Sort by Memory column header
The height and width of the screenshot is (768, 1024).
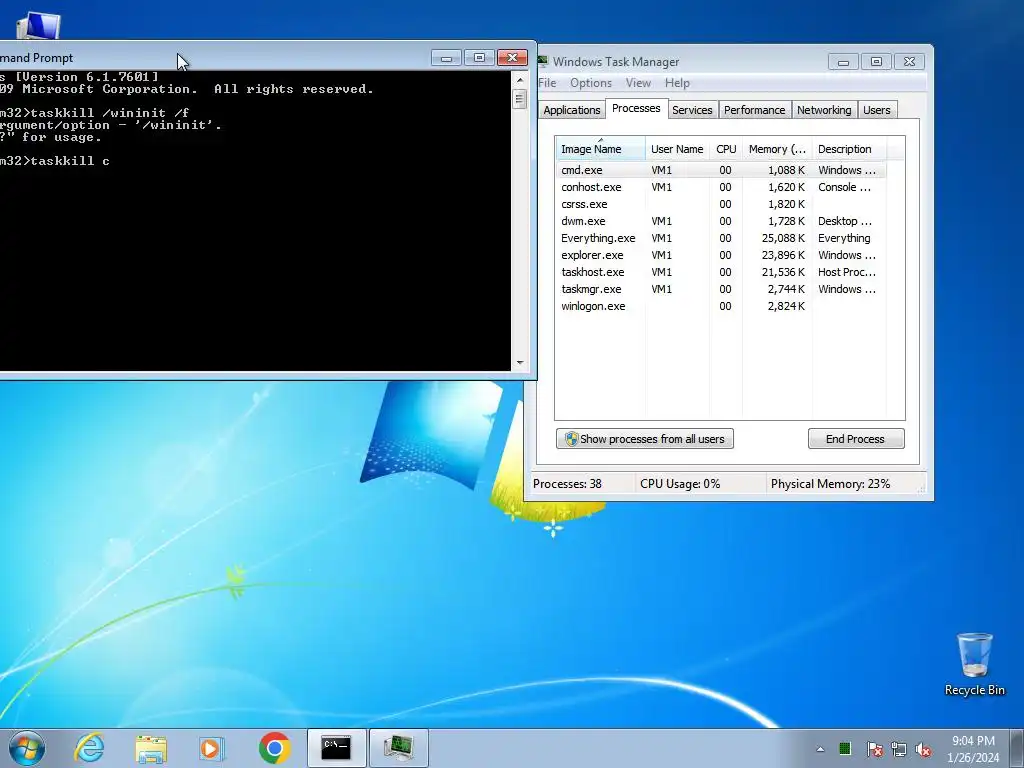pyautogui.click(x=777, y=149)
